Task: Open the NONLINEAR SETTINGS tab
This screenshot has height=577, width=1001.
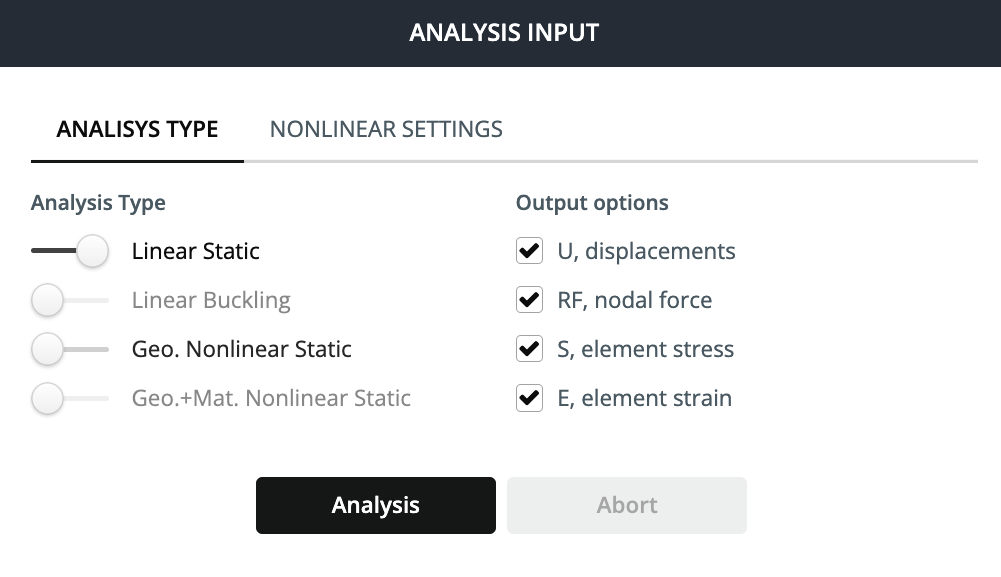Action: tap(386, 130)
